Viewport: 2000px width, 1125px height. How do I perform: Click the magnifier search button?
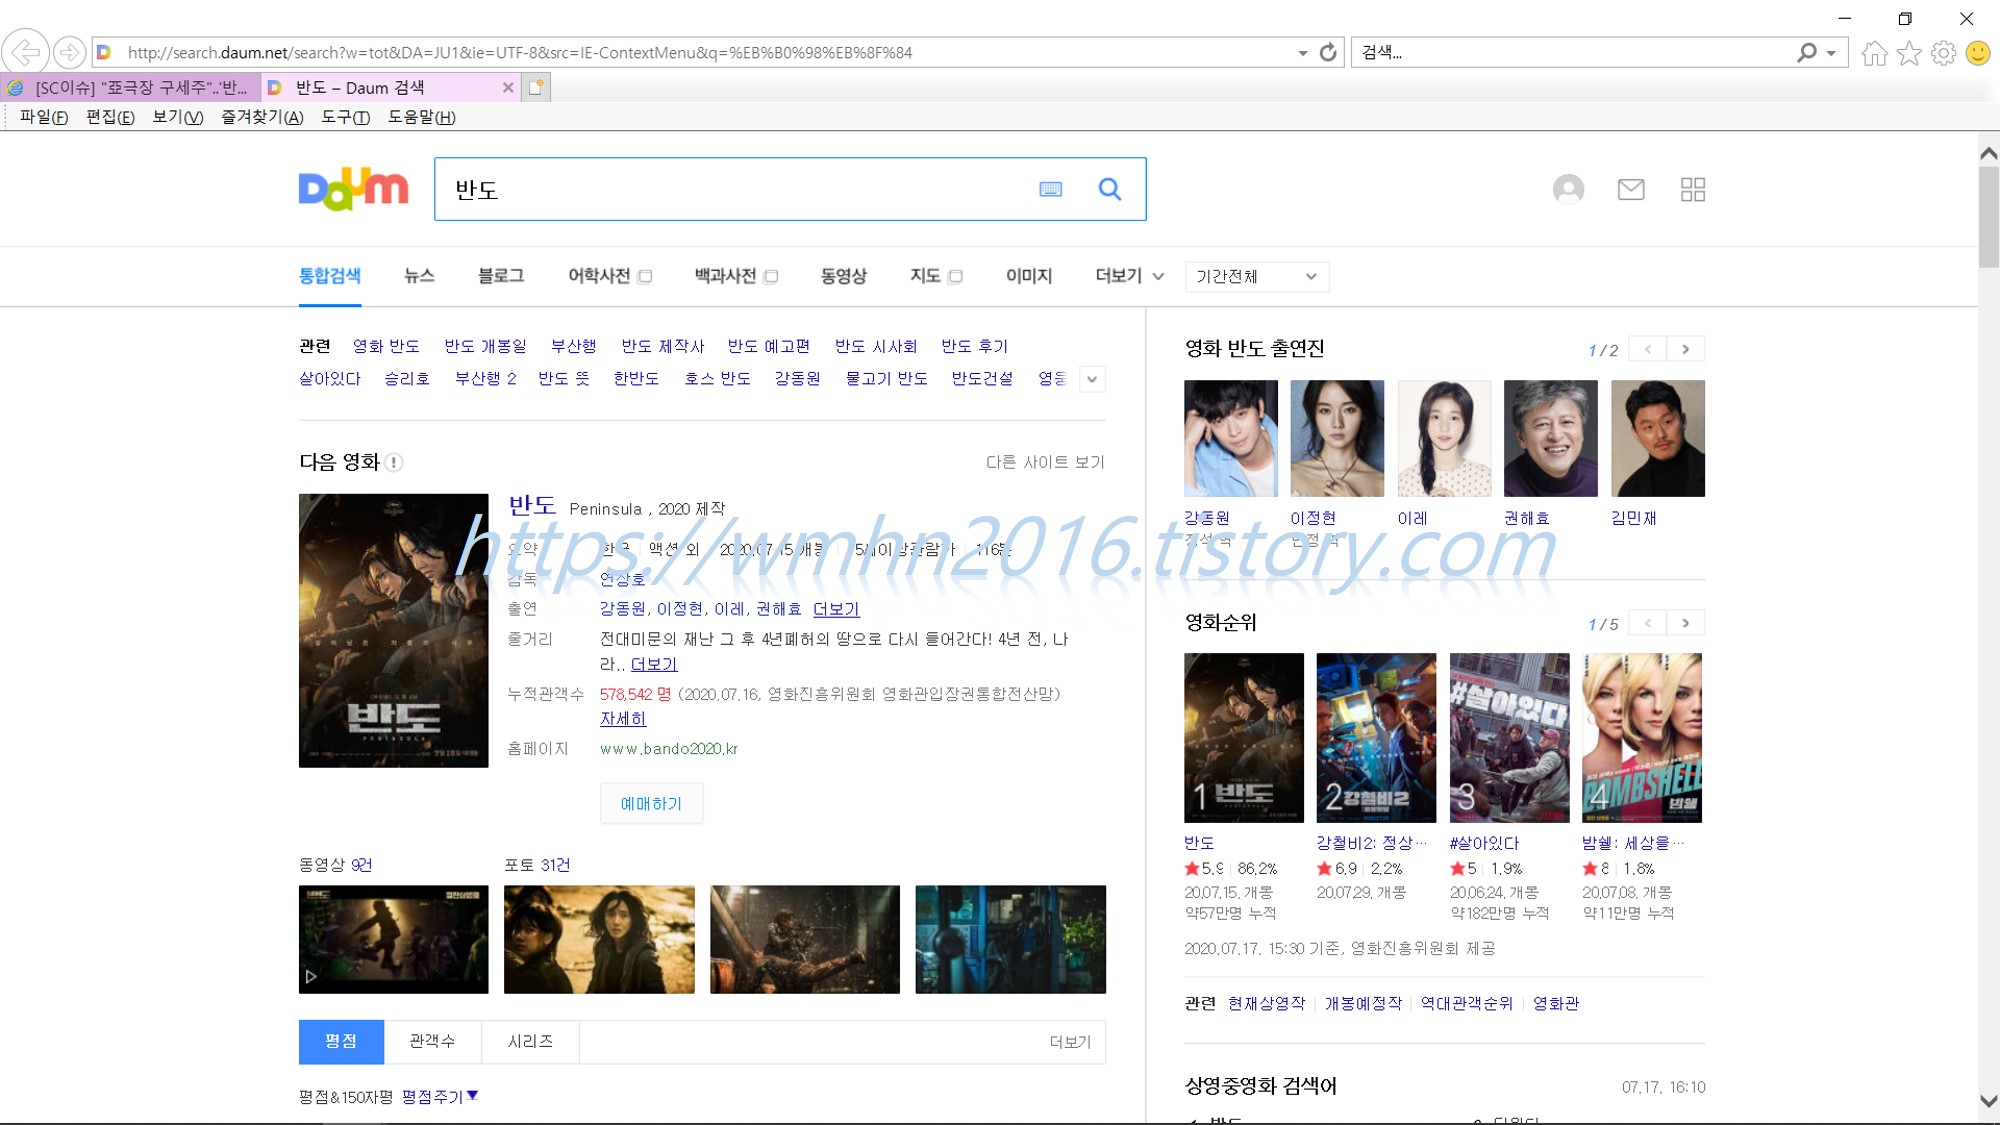click(1110, 189)
